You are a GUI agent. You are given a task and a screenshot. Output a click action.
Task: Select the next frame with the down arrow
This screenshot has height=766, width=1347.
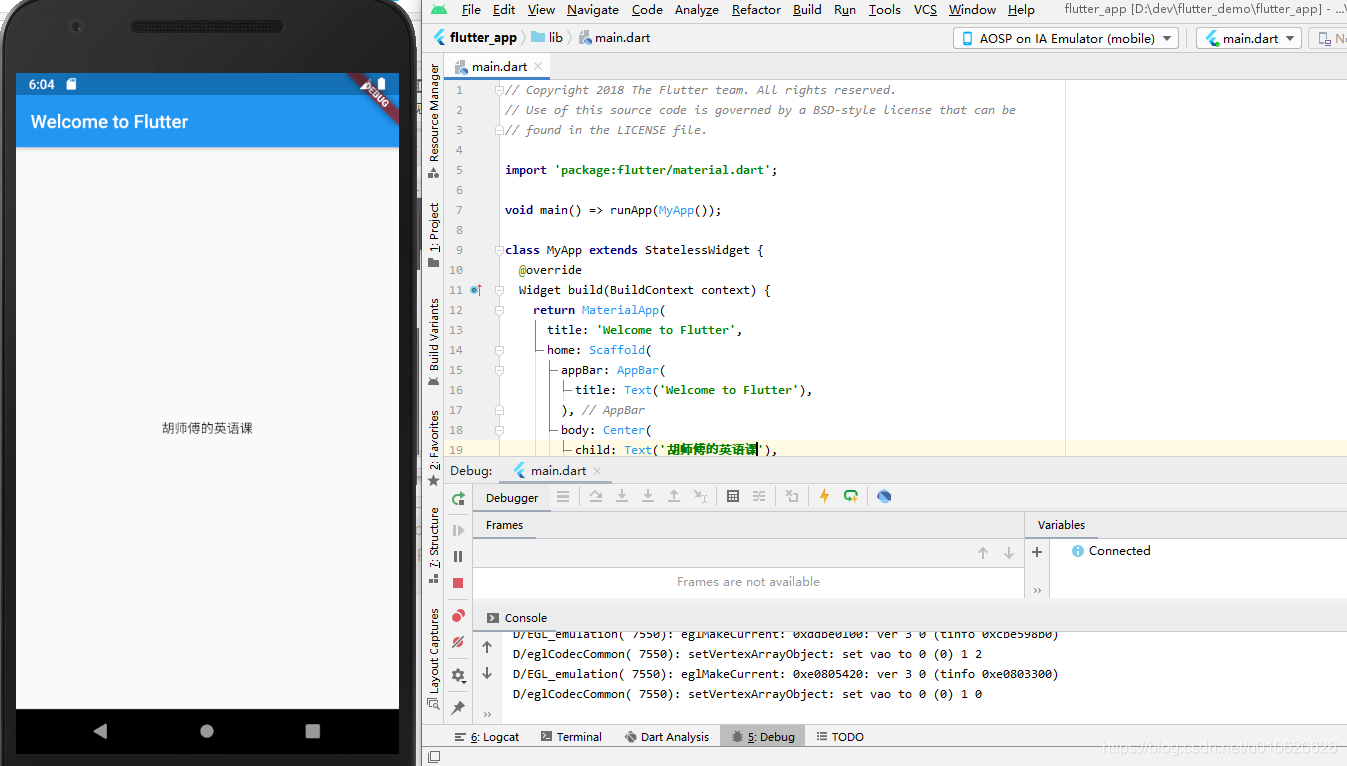tap(1009, 553)
